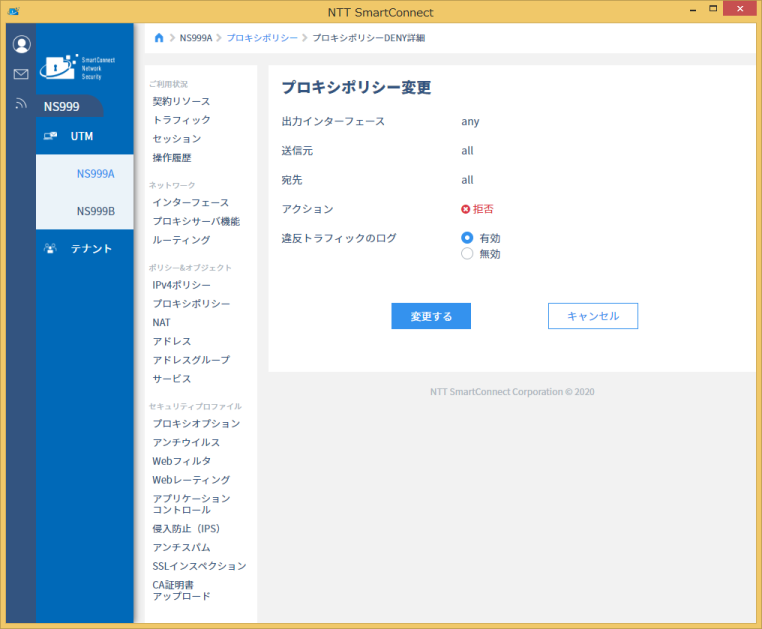
Task: Click the home breadcrumb icon
Action: click(x=159, y=38)
